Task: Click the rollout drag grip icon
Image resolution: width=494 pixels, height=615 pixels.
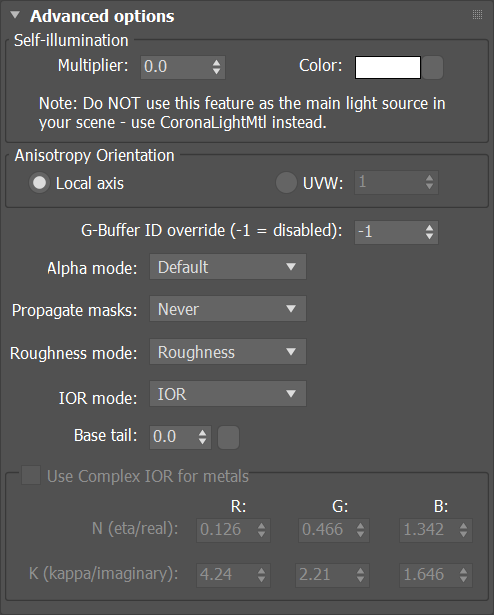Action: pos(477,15)
